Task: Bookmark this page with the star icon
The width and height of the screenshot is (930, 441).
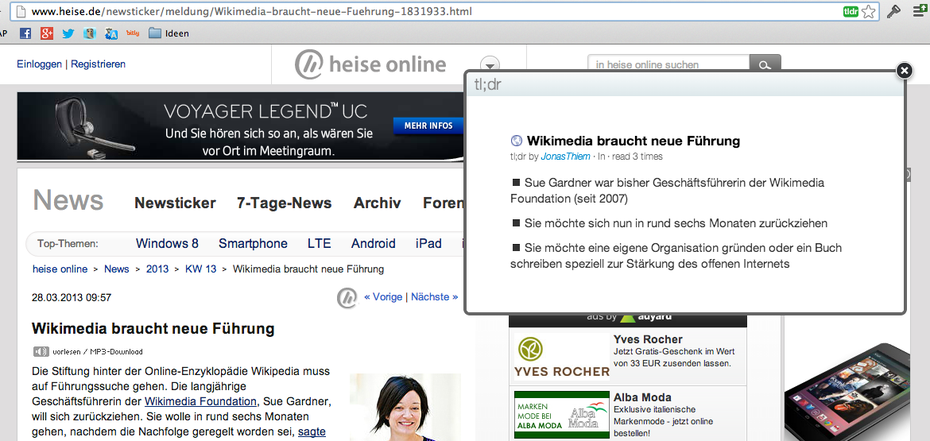Action: click(x=868, y=11)
